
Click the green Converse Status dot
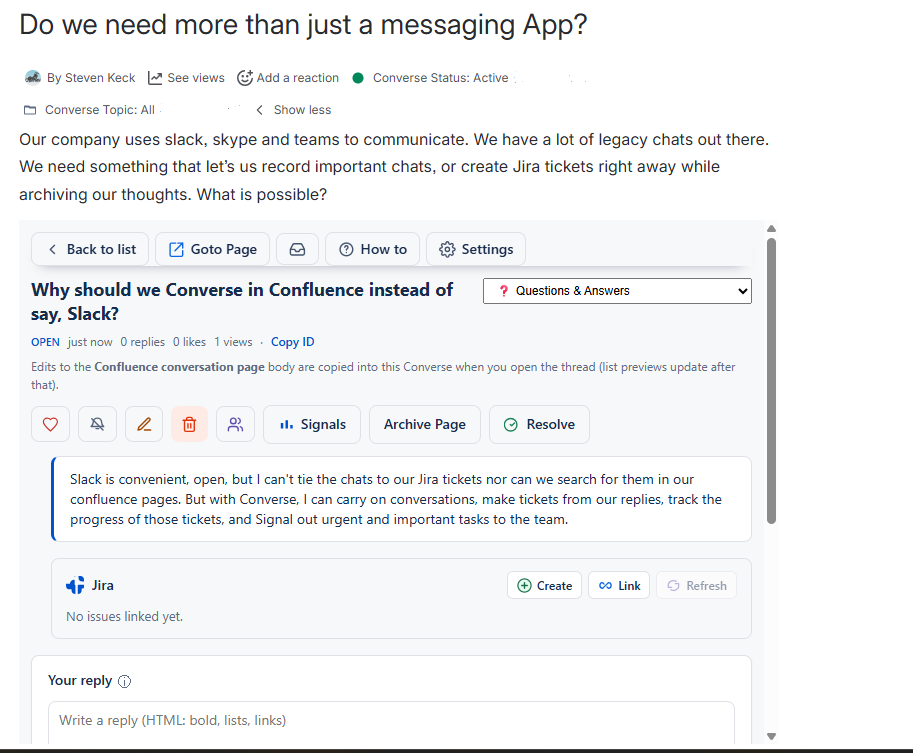358,78
